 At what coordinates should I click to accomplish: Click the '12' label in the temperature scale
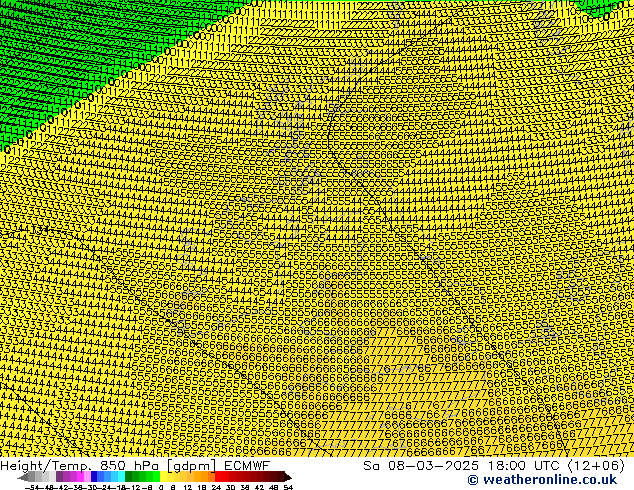click(188, 487)
